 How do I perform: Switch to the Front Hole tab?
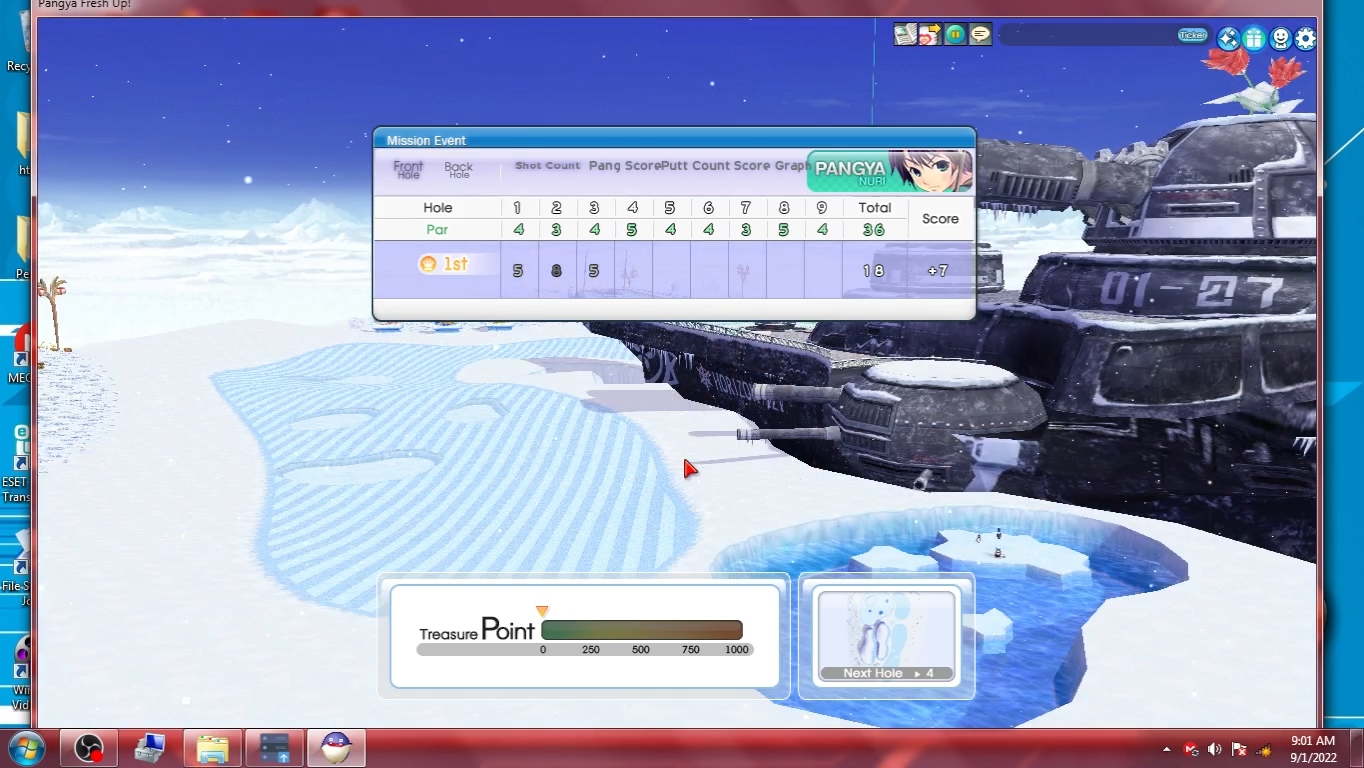tap(408, 170)
